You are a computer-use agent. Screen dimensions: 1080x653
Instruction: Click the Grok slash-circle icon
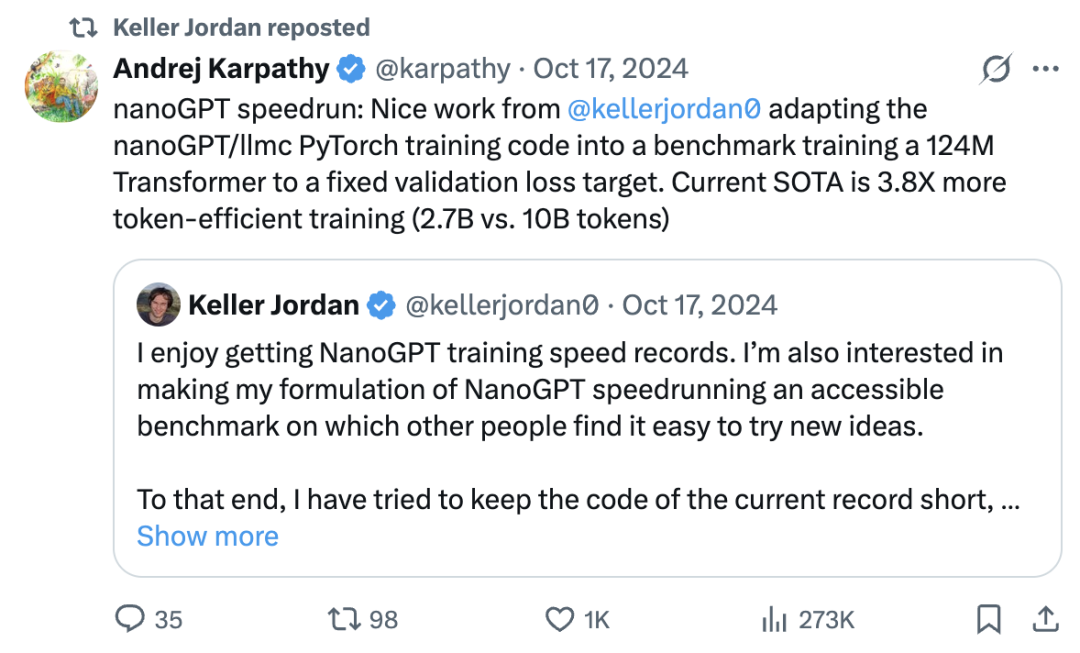(996, 69)
